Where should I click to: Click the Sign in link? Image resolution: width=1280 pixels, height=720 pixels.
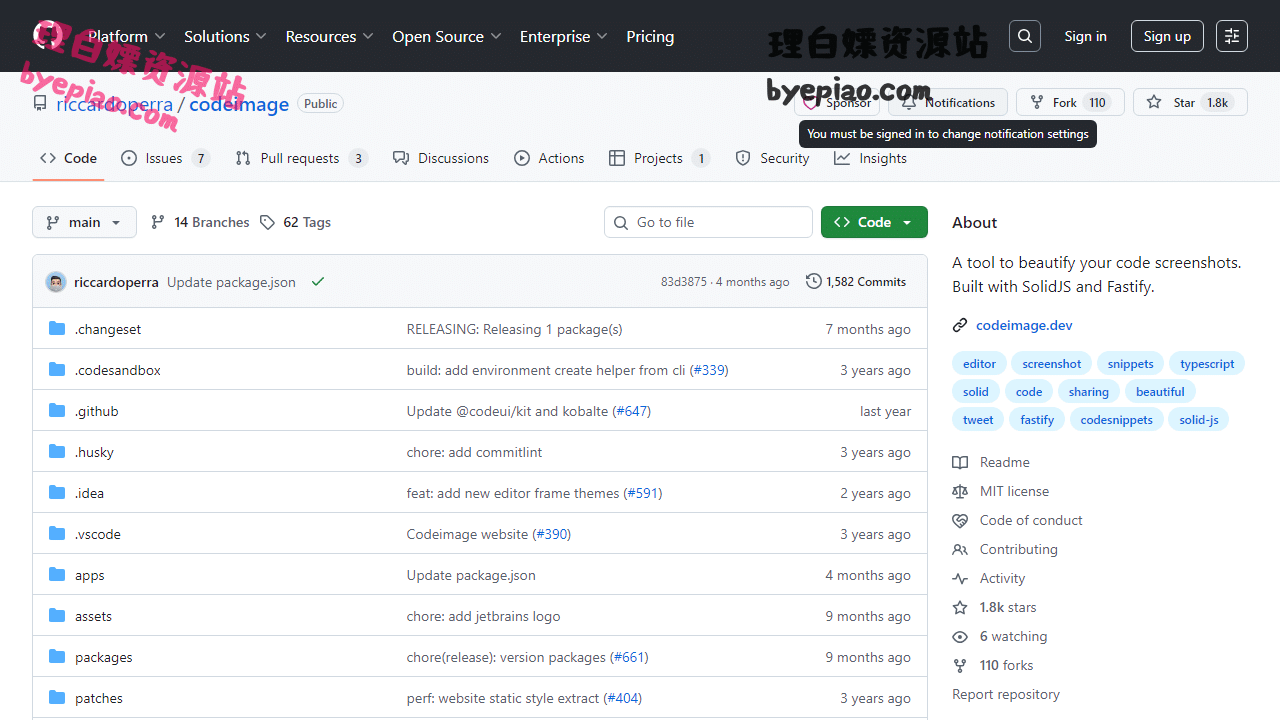(1085, 36)
